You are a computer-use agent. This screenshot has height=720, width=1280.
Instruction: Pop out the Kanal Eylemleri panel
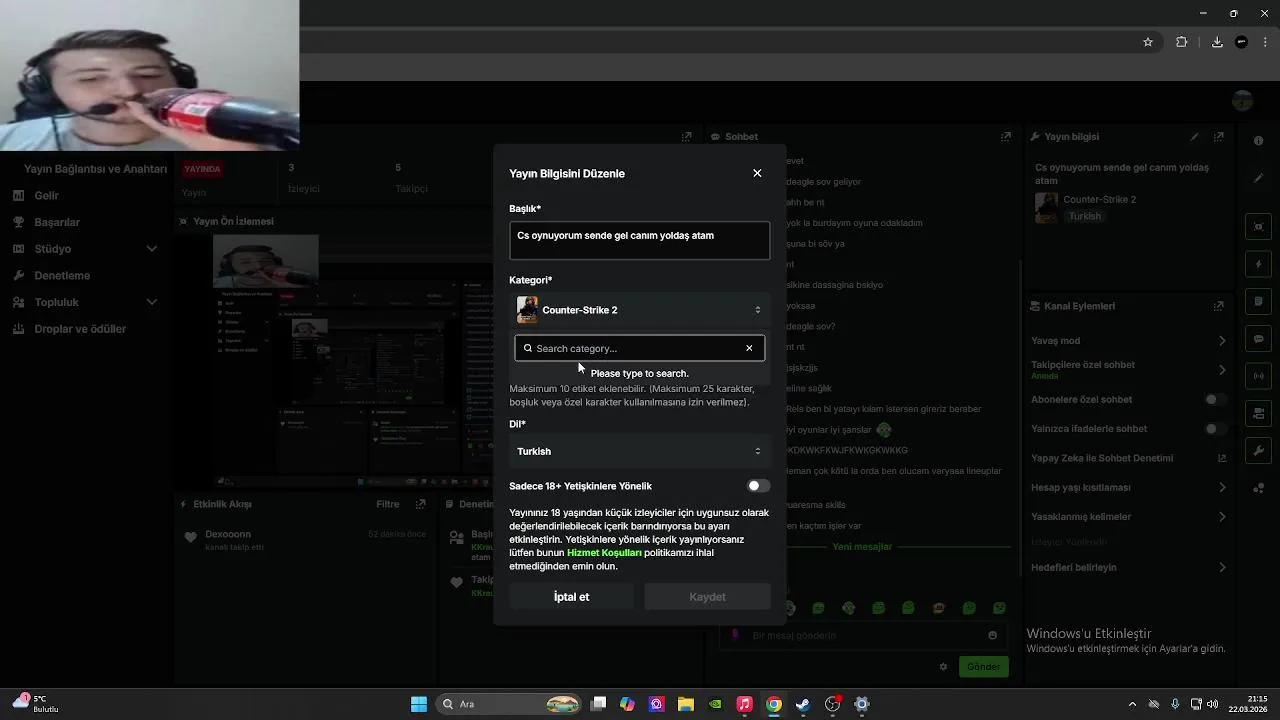pyautogui.click(x=1218, y=306)
